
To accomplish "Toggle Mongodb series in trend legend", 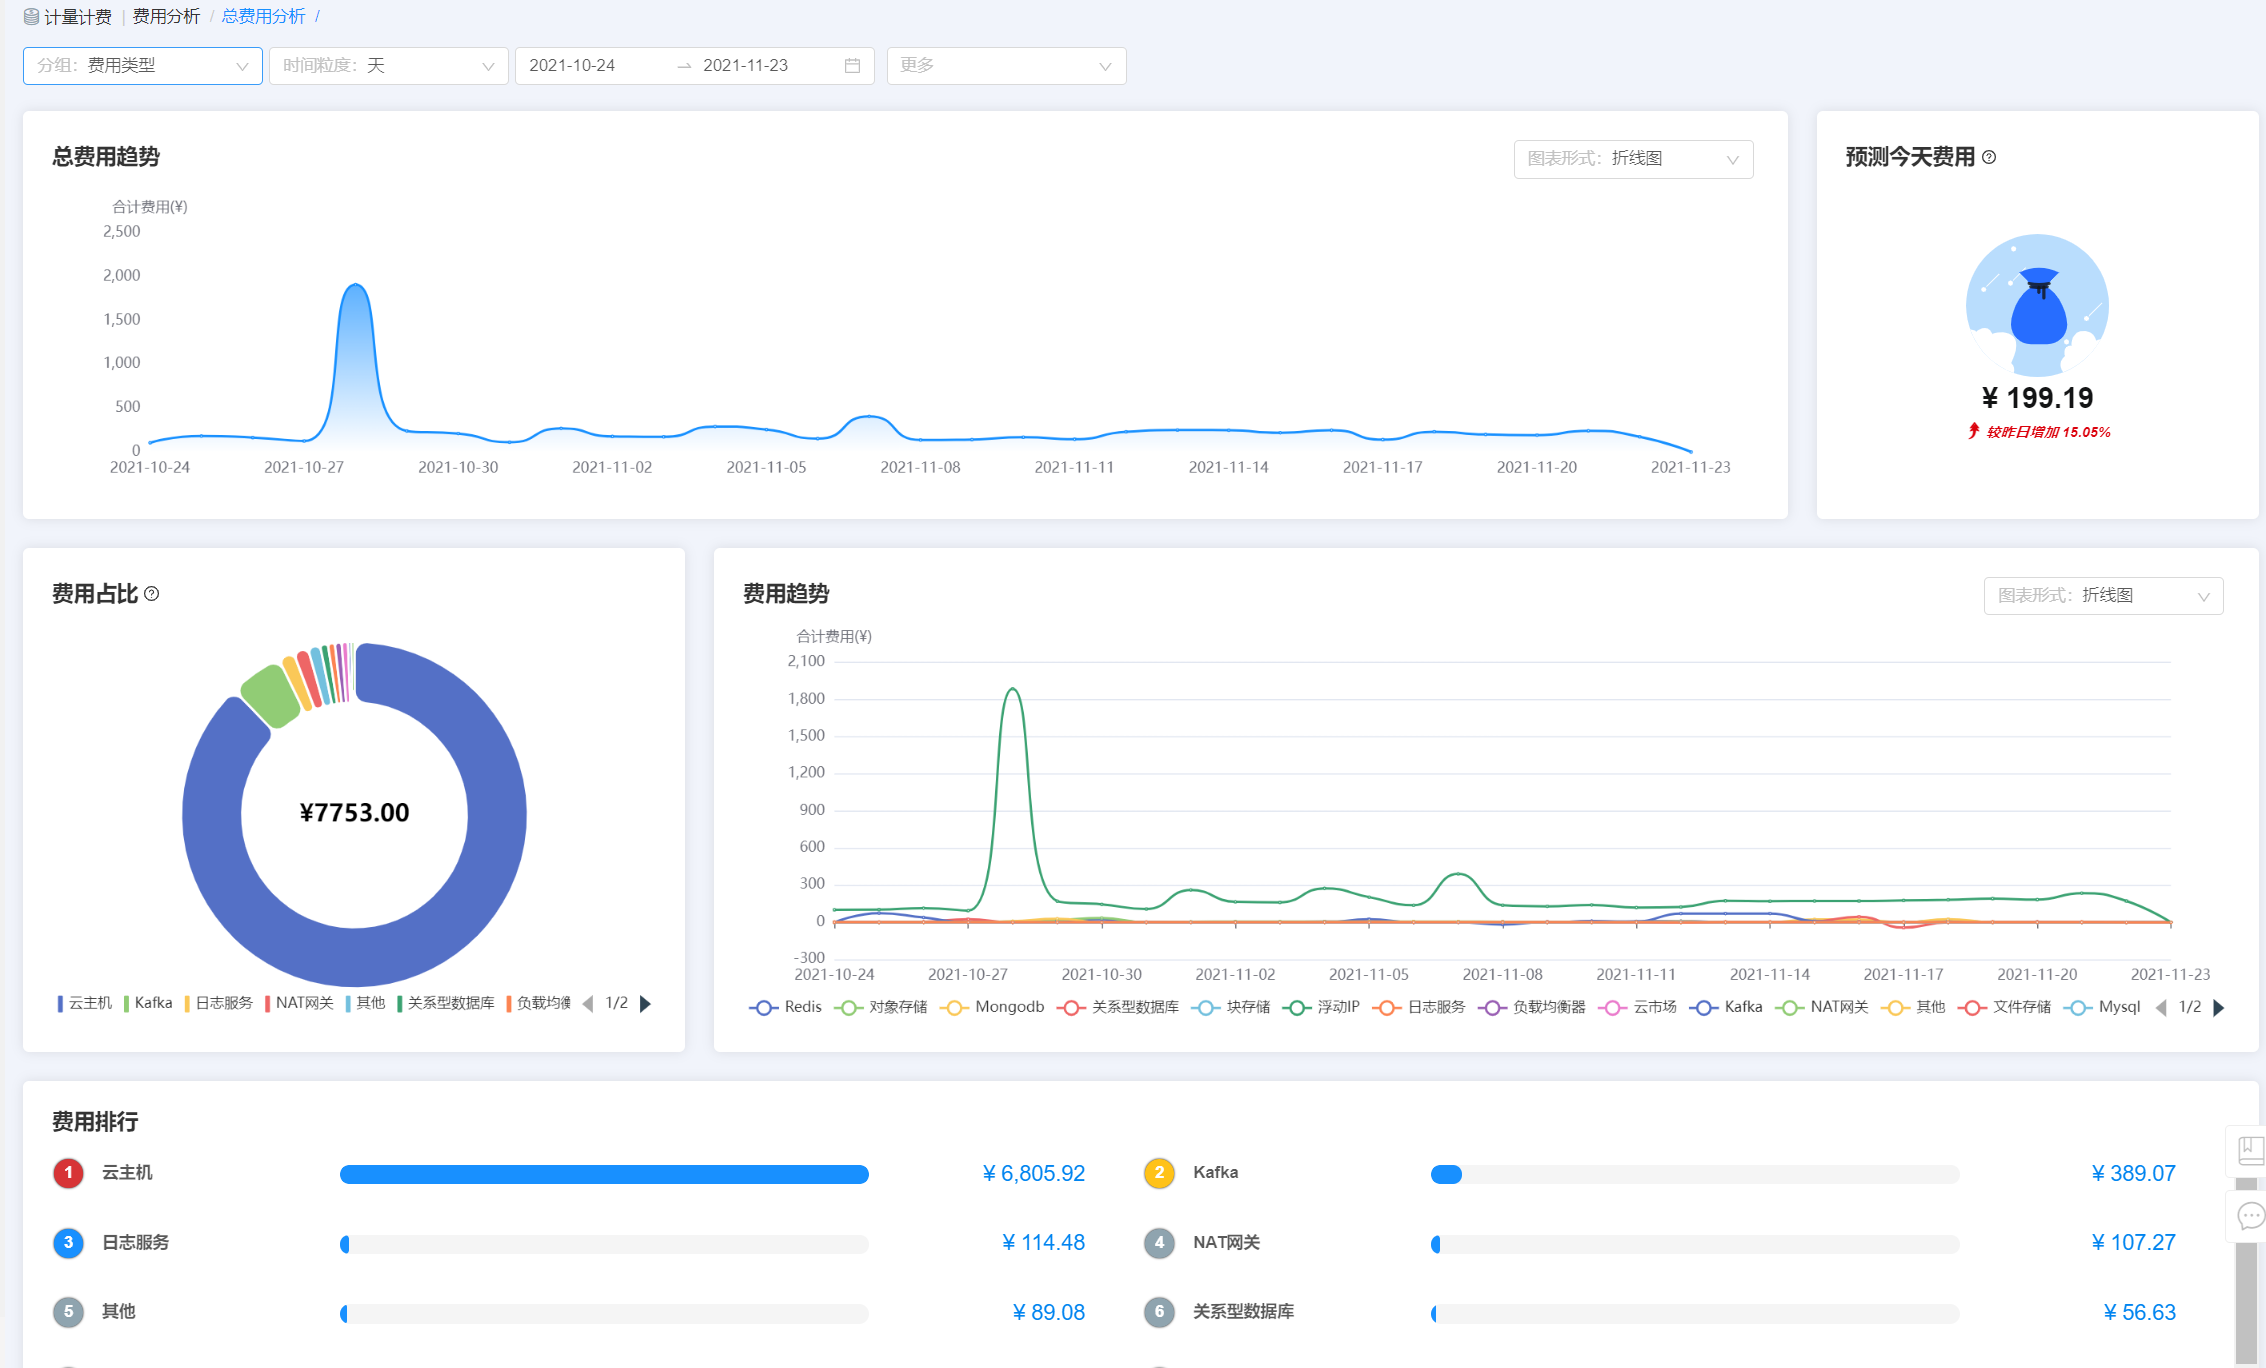I will pos(992,1007).
